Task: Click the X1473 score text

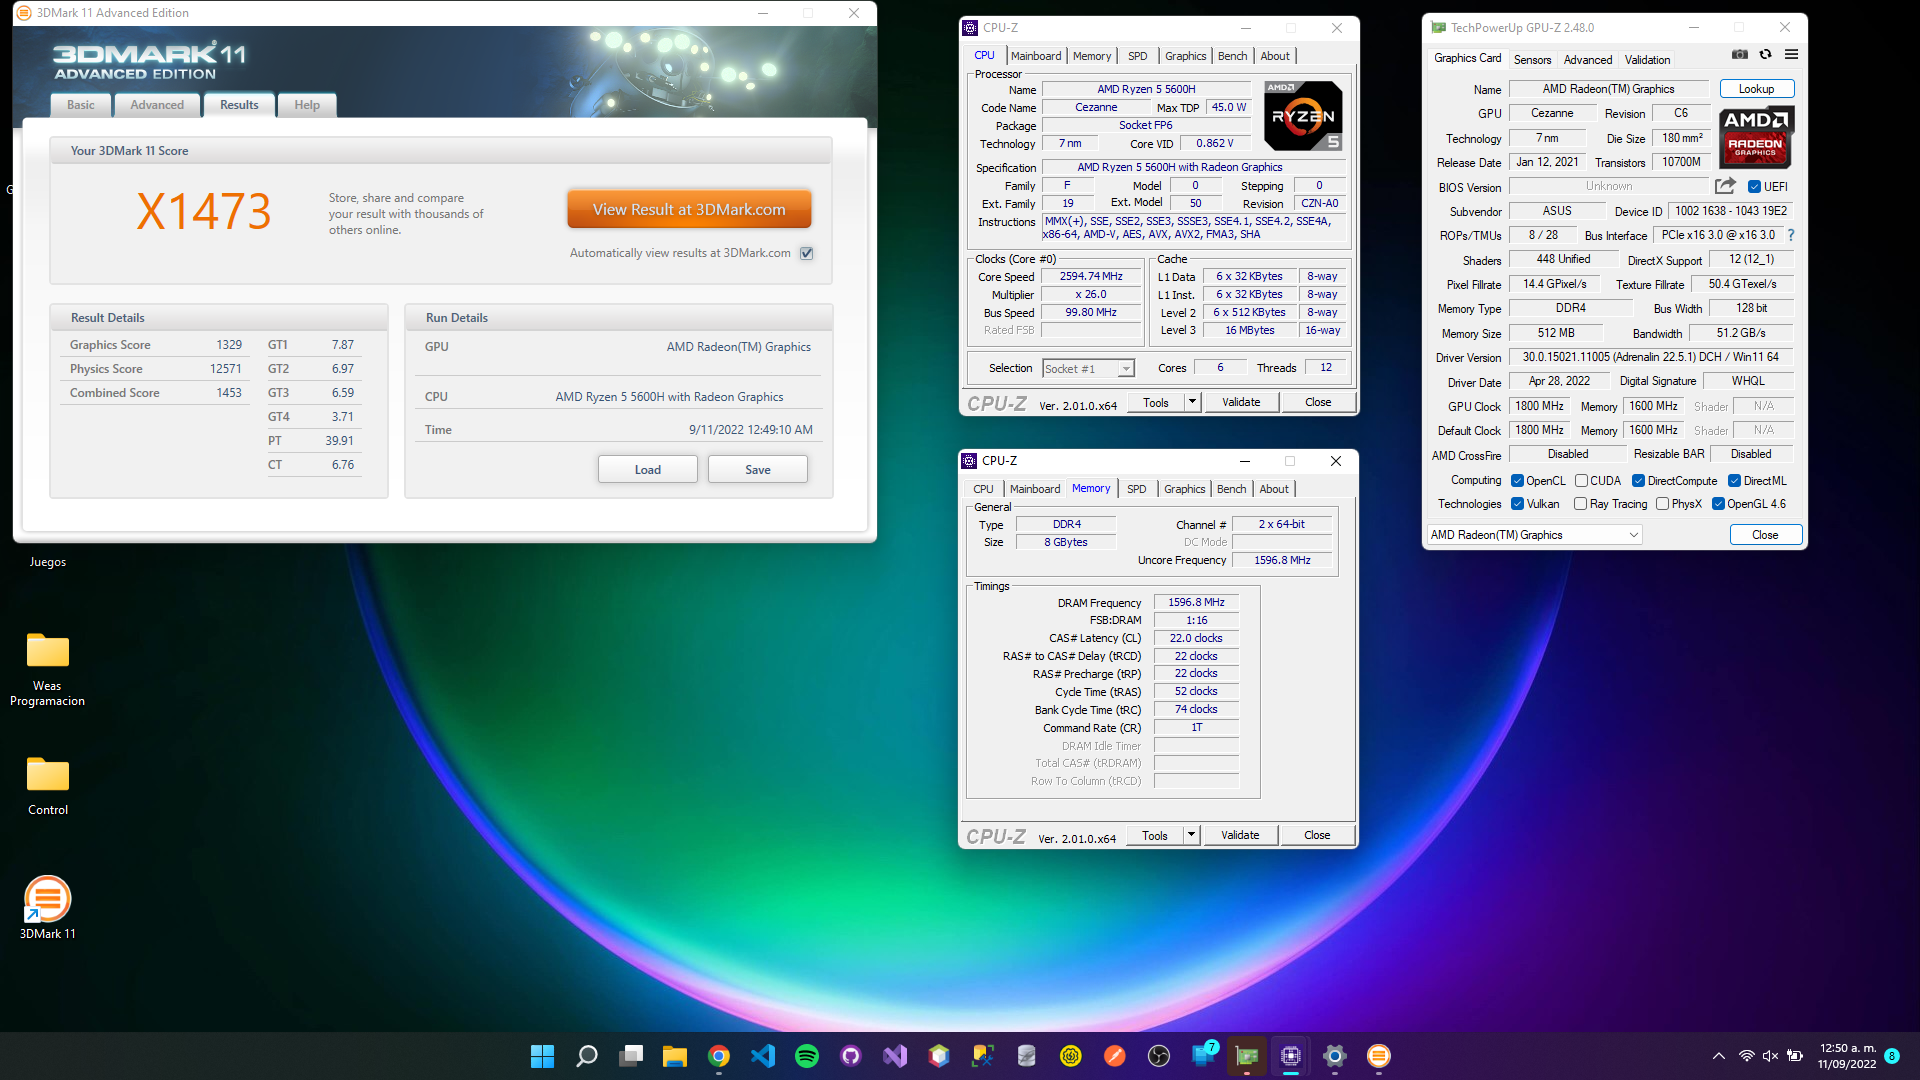Action: 204,212
